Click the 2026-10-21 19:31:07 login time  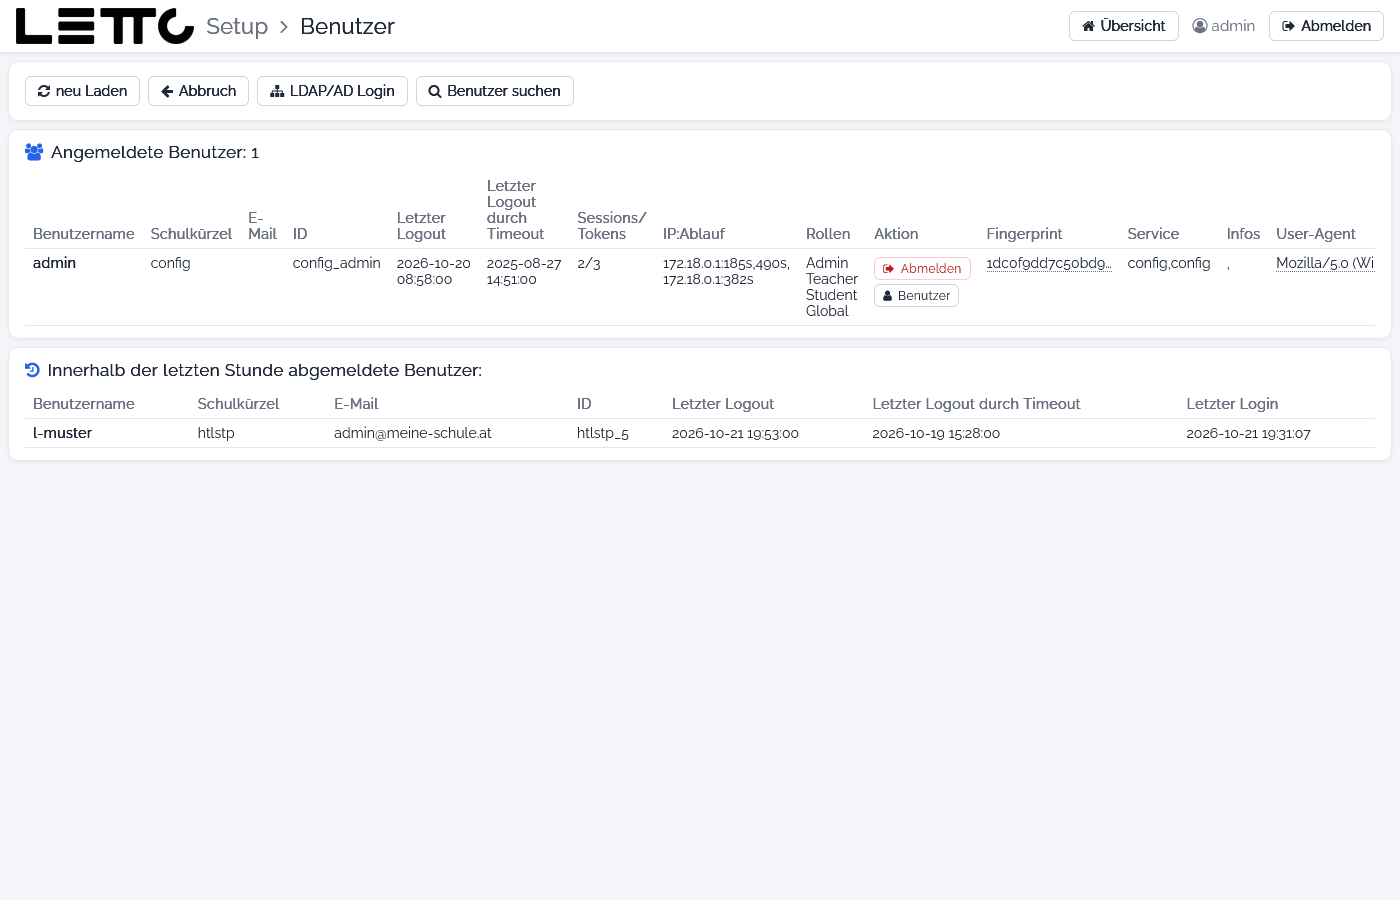point(1248,433)
